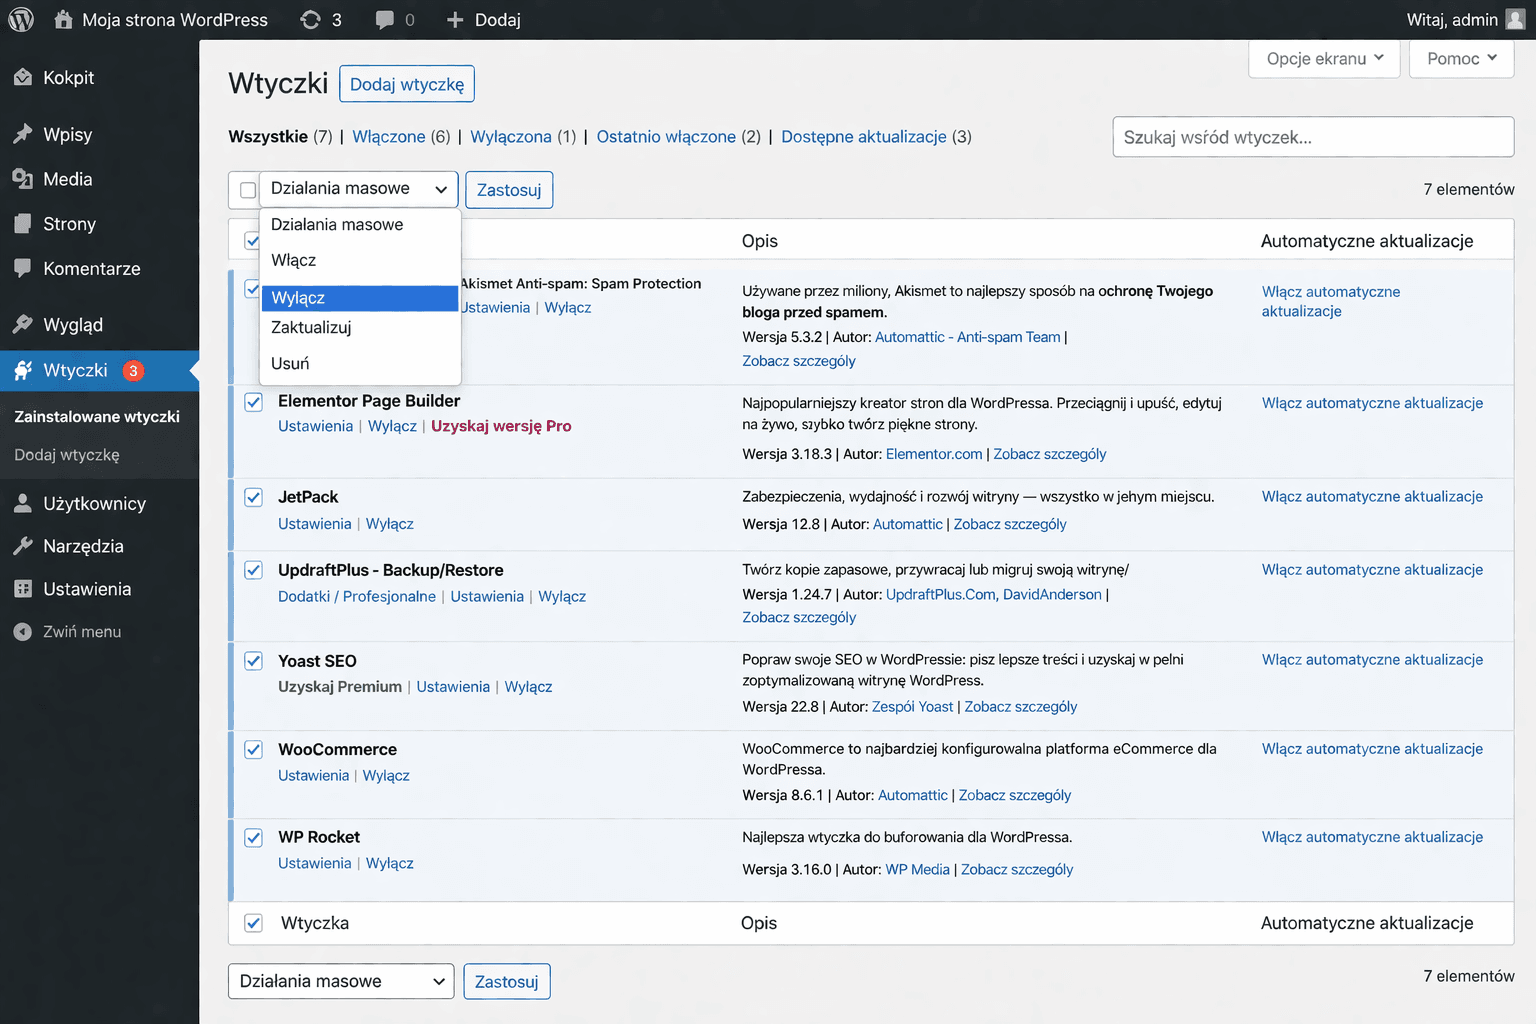Open Dodatki / Profesjonalne under UpdraftPlus

tap(357, 596)
